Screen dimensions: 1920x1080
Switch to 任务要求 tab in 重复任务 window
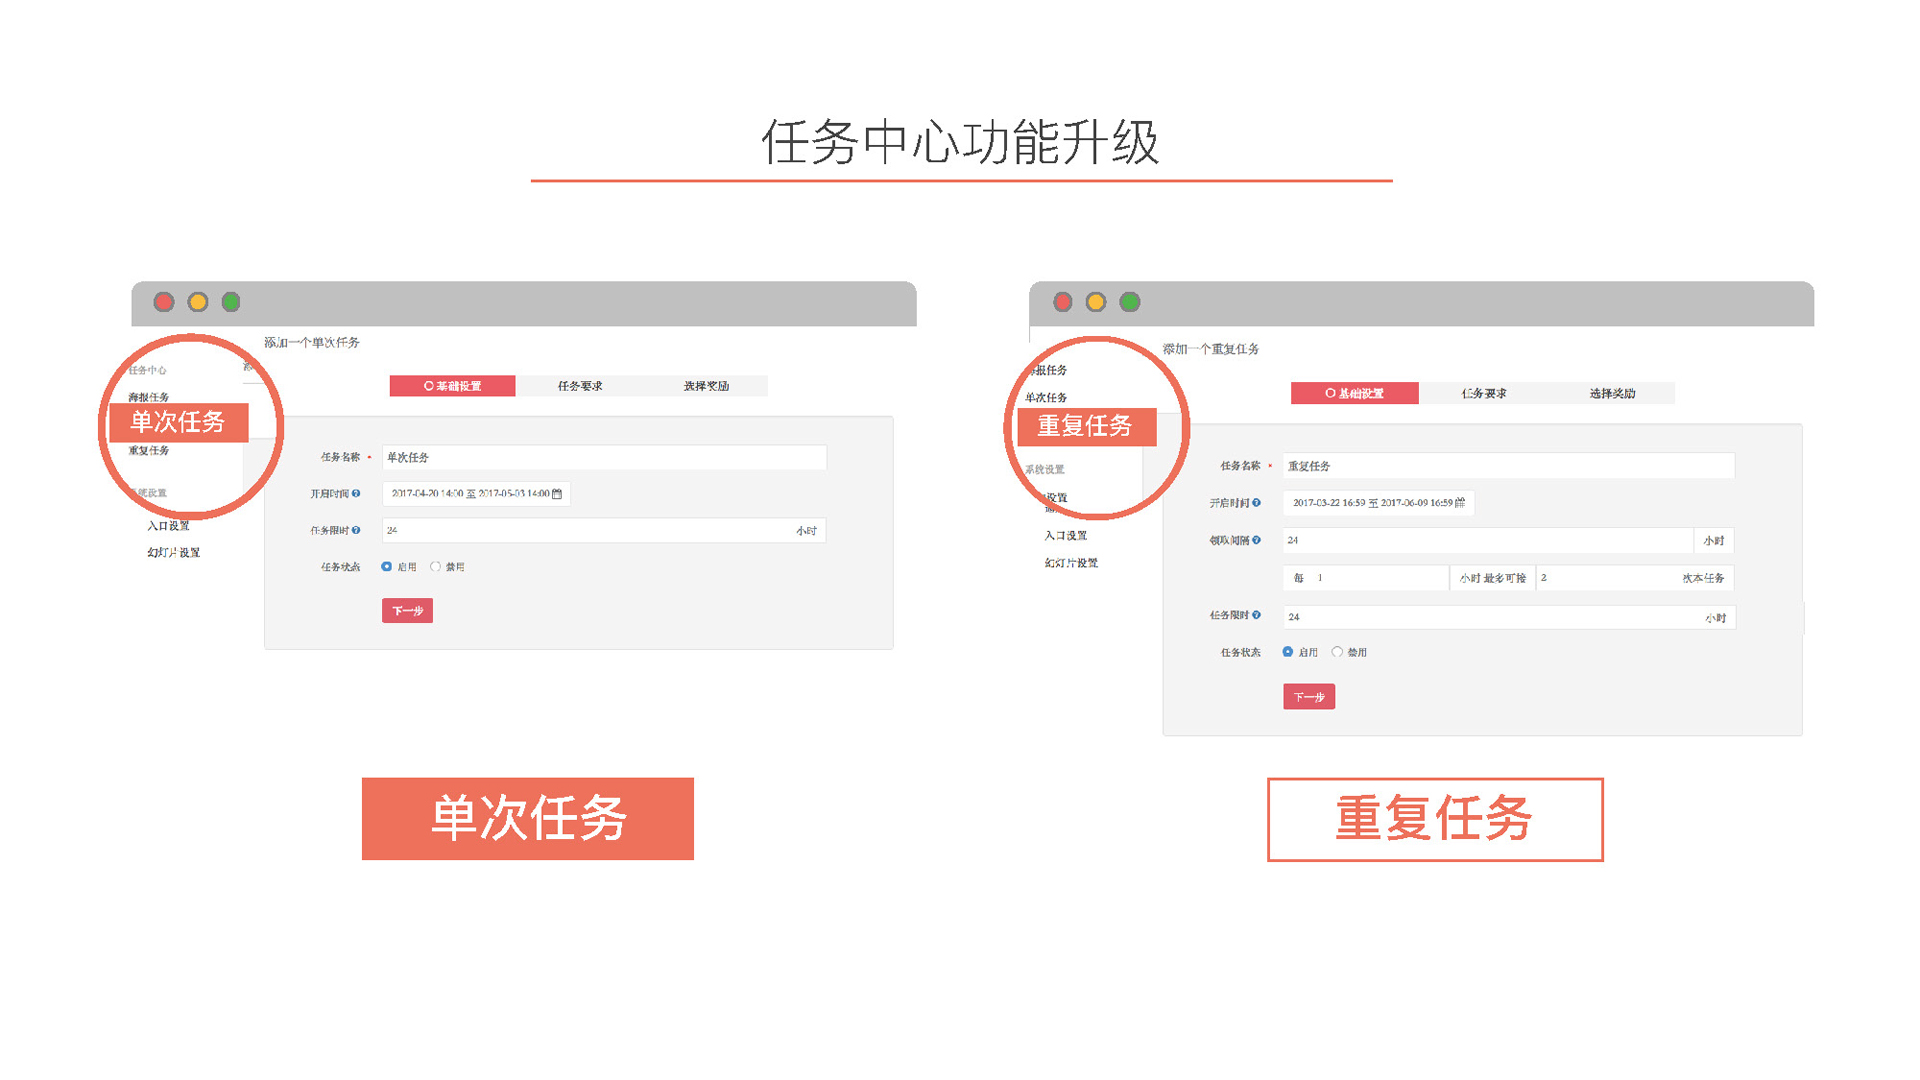tap(1483, 394)
